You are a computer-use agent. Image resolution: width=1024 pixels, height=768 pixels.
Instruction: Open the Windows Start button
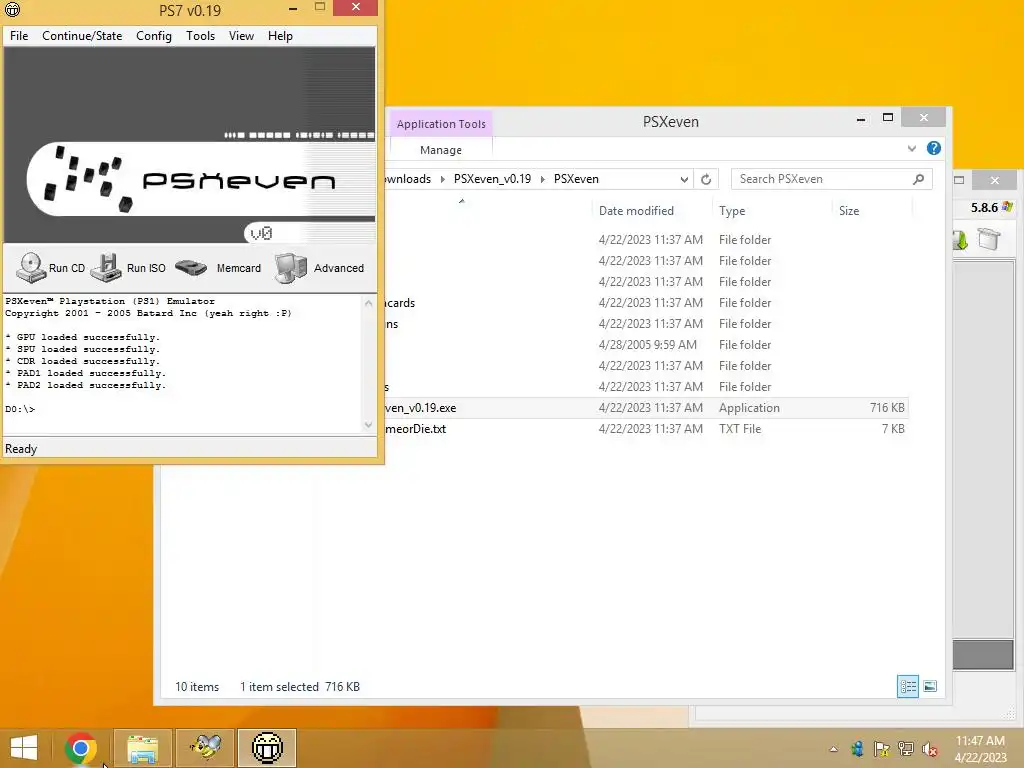point(24,748)
